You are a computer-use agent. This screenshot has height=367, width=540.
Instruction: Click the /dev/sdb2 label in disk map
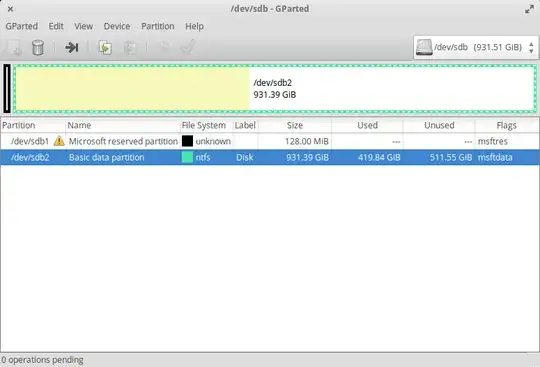click(272, 83)
